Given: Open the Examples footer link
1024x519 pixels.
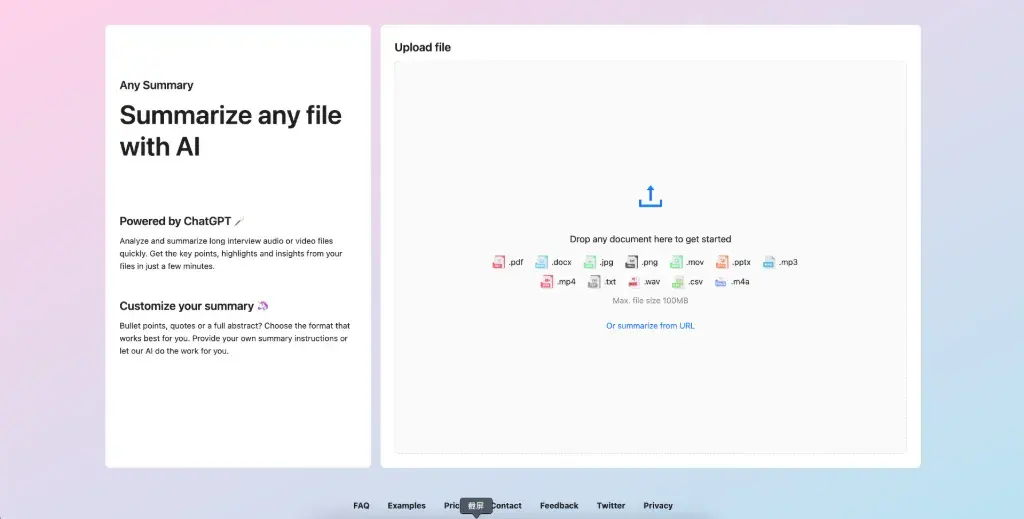Looking at the screenshot, I should (x=406, y=505).
